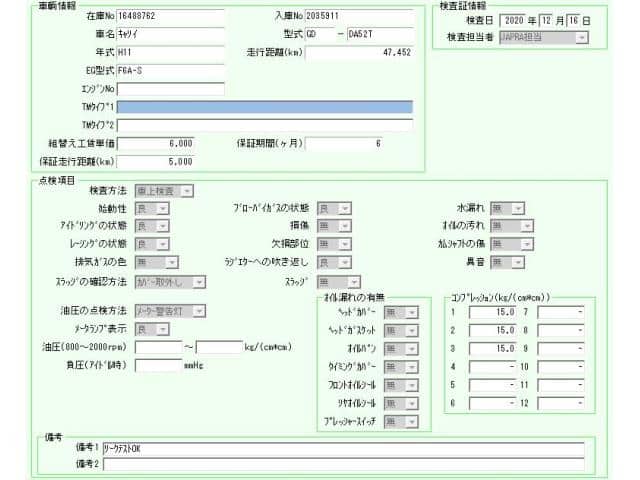640x480 pixels.
Task: Click the 検査日 year field
Action: pyautogui.click(x=513, y=21)
